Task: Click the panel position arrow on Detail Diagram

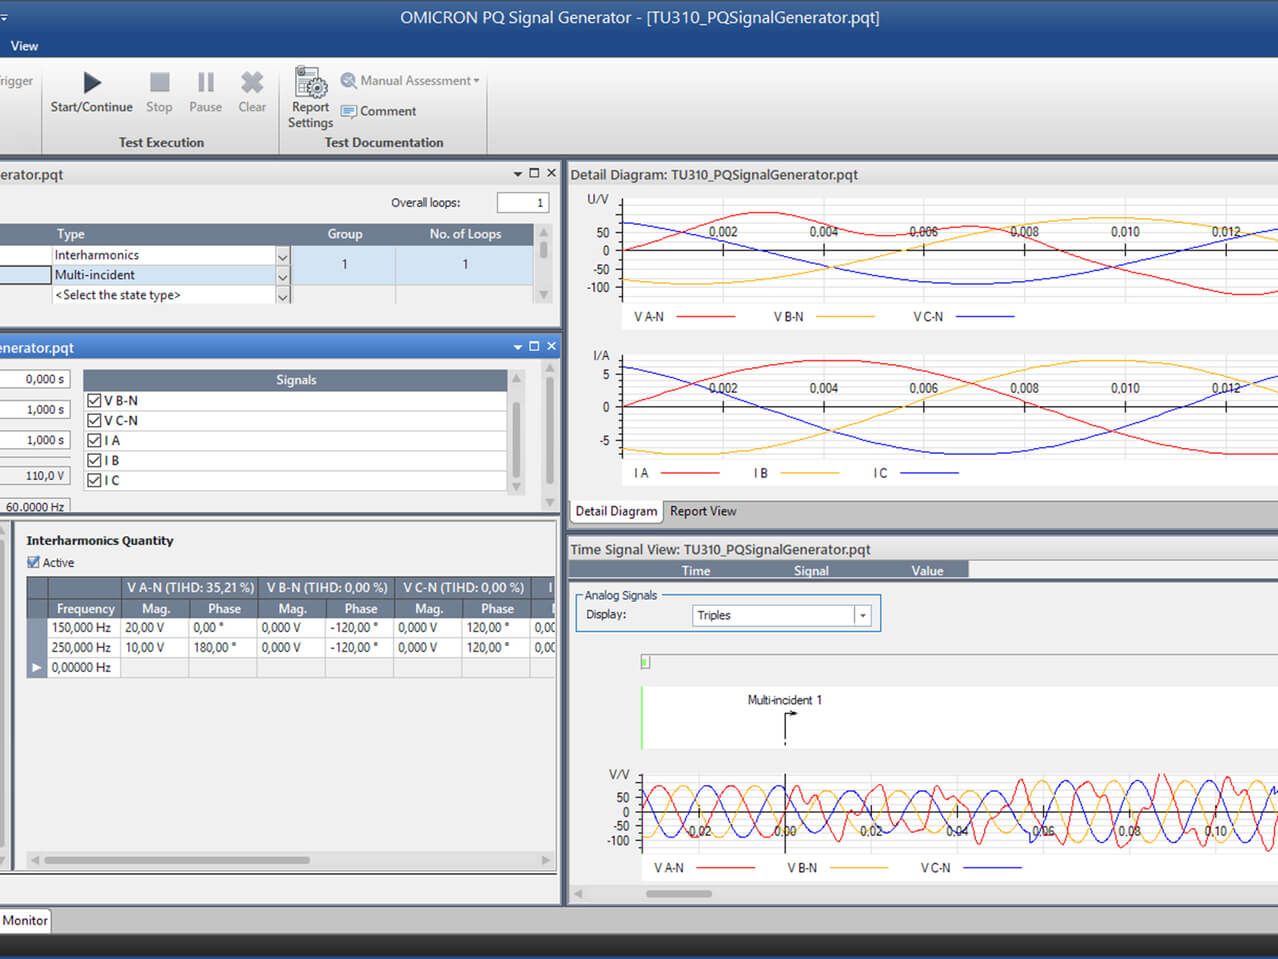Action: point(517,173)
